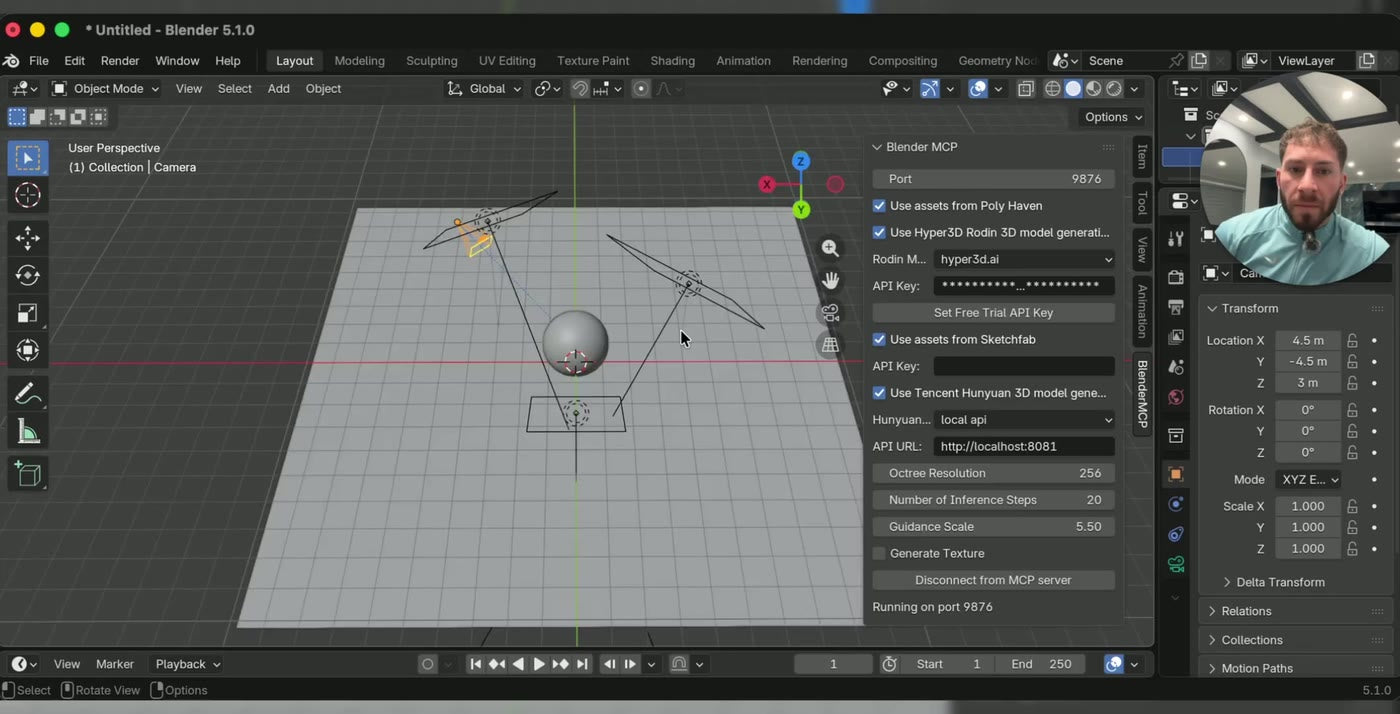
Task: Uncheck Use assets from Poly Haven
Action: pyautogui.click(x=879, y=206)
